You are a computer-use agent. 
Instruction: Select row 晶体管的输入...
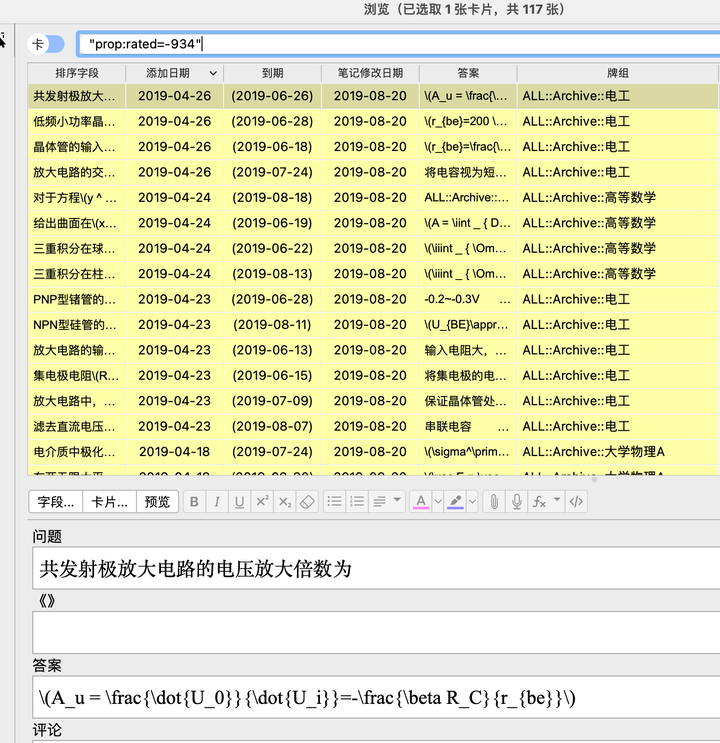pos(374,147)
